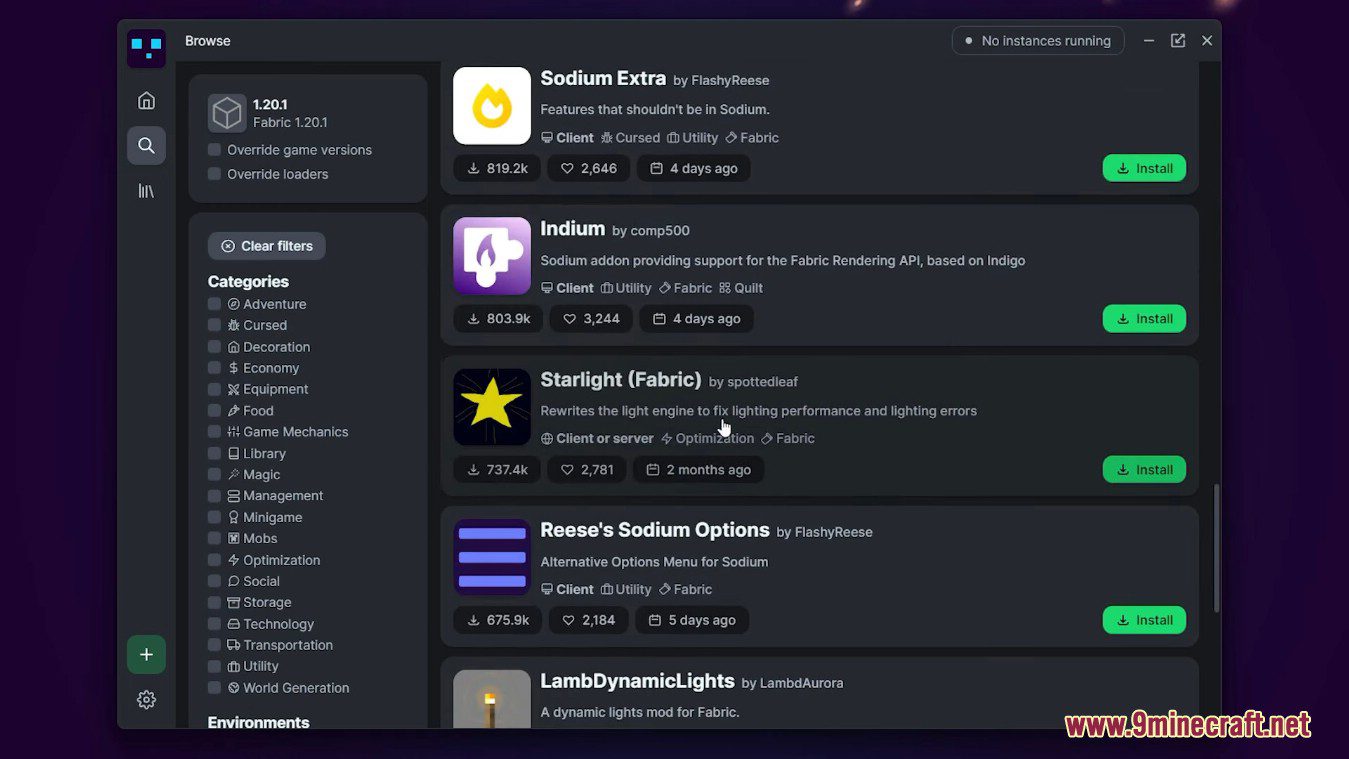Screen dimensions: 1349x759
Task: Click Sodium Extra downloads count 819.2k
Action: coord(497,168)
